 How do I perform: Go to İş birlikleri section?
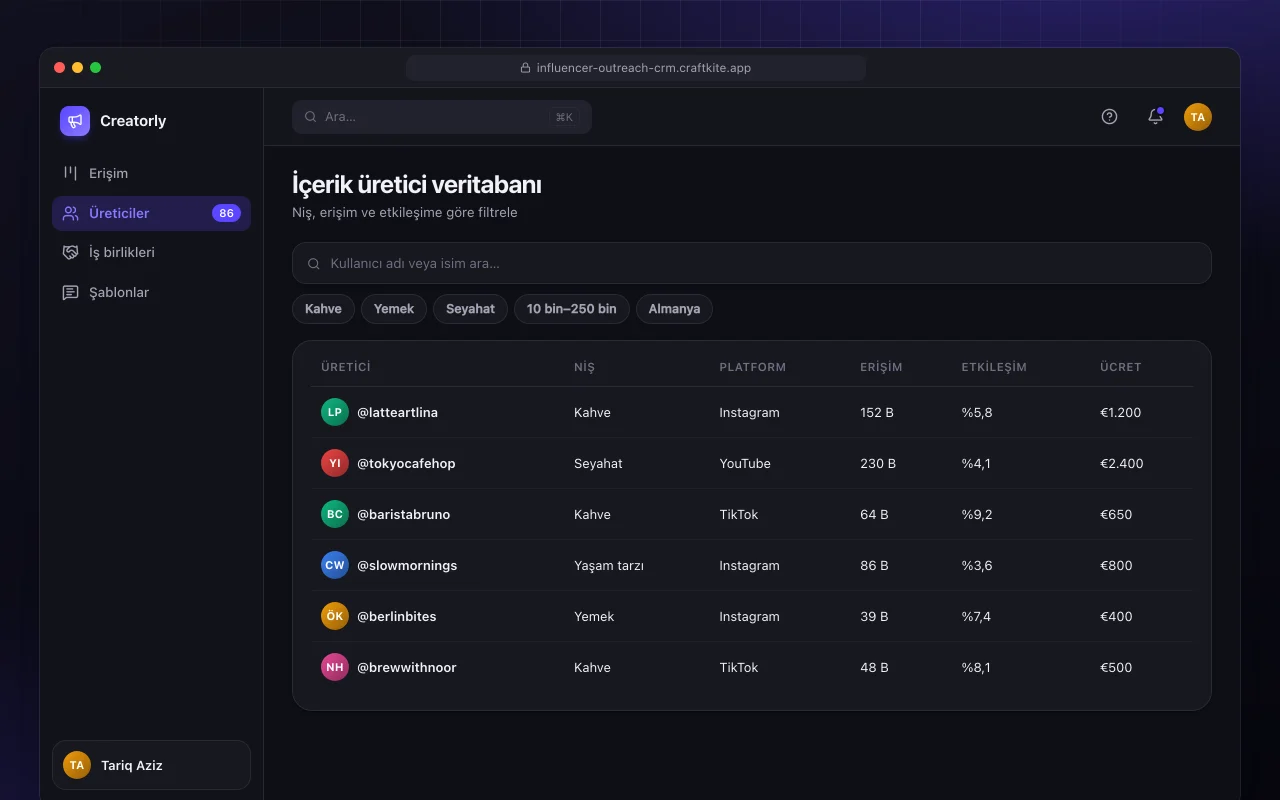pos(151,253)
